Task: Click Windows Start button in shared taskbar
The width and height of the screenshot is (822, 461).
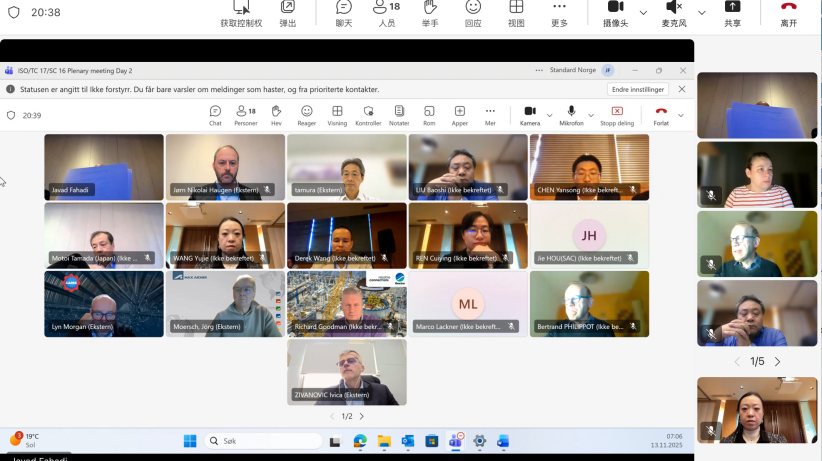Action: point(190,441)
